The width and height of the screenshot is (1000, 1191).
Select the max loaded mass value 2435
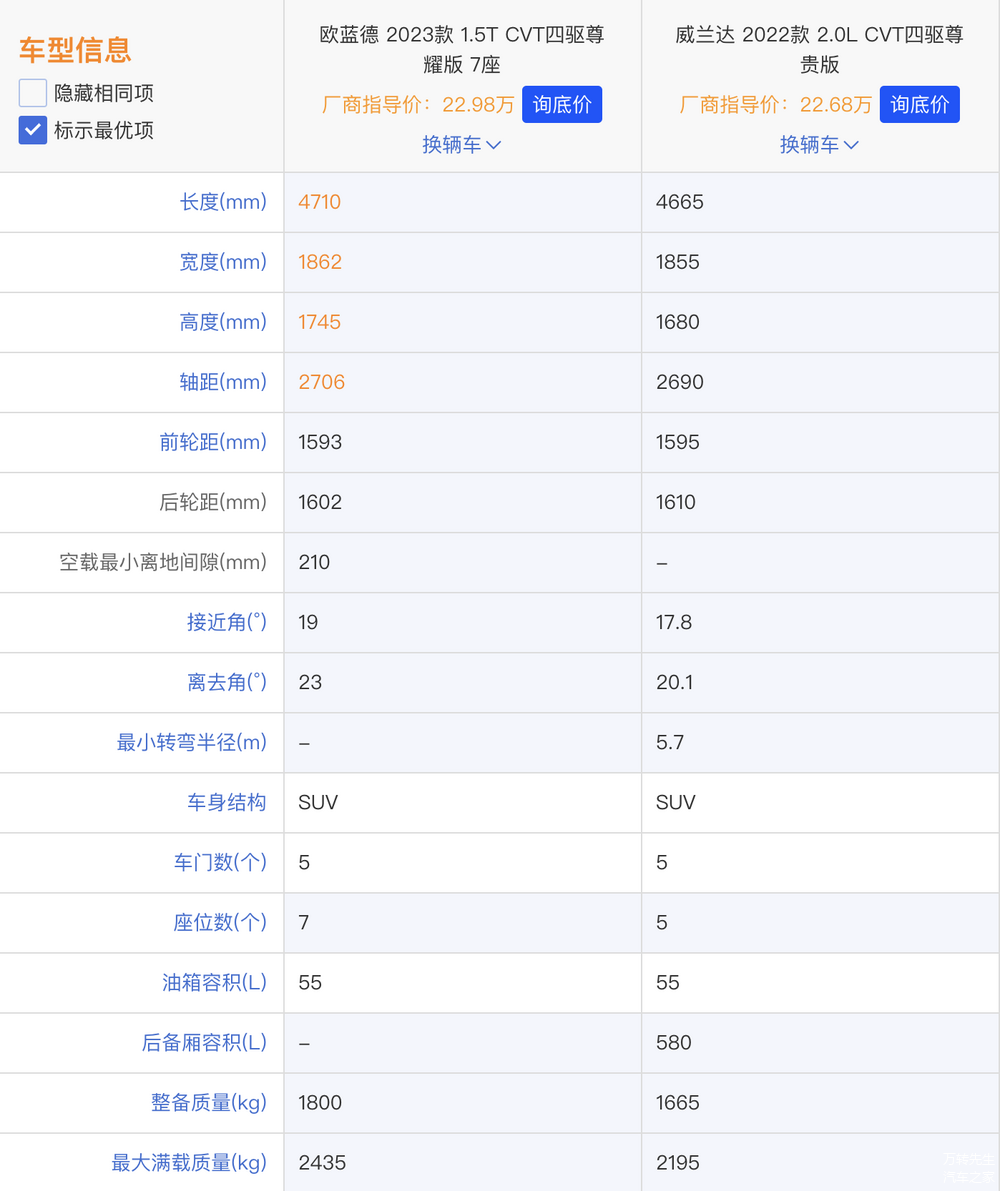click(x=322, y=1162)
